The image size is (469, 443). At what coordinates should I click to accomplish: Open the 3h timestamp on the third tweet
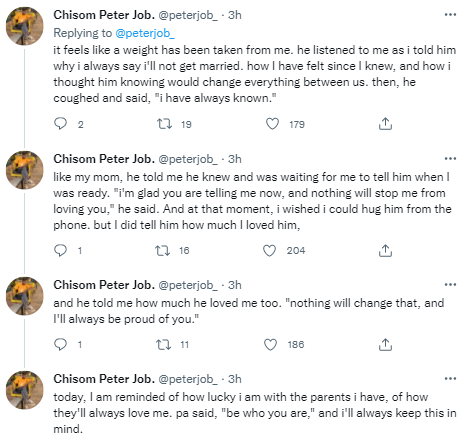[x=235, y=285]
